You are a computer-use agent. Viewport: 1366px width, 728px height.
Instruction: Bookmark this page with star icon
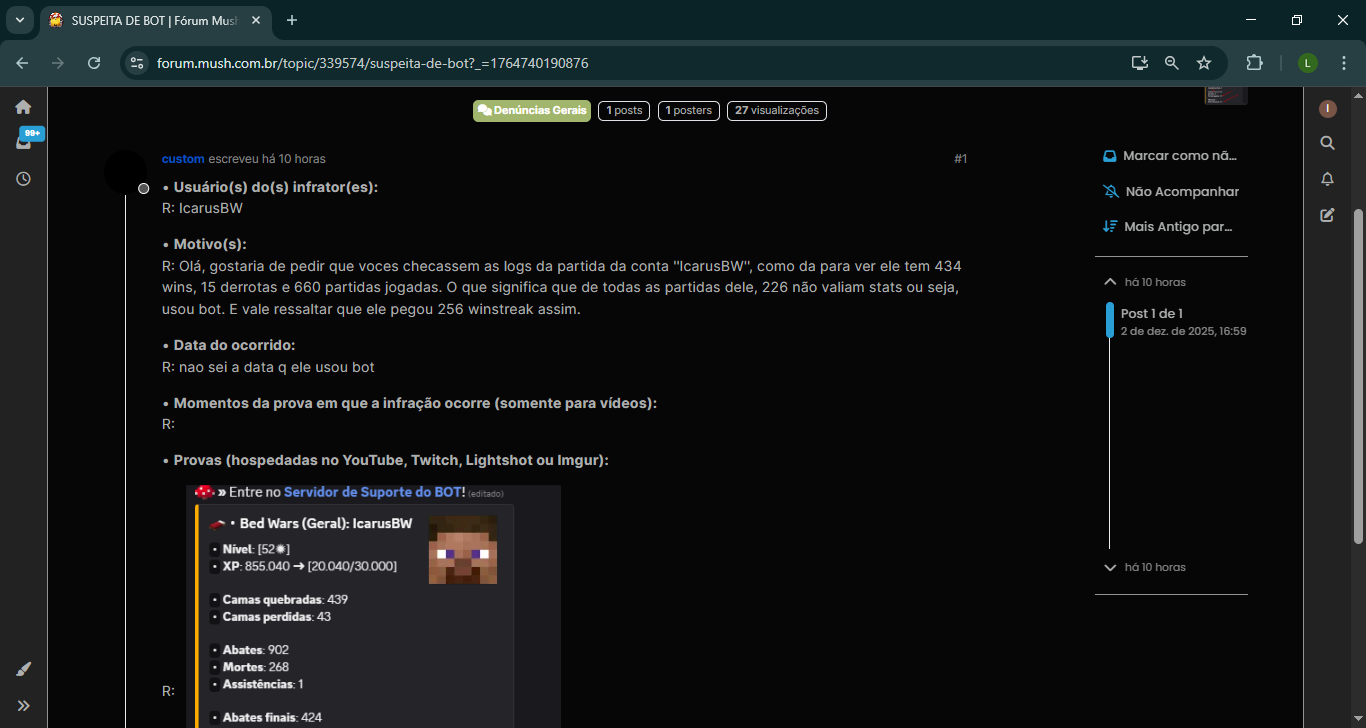[x=1204, y=63]
